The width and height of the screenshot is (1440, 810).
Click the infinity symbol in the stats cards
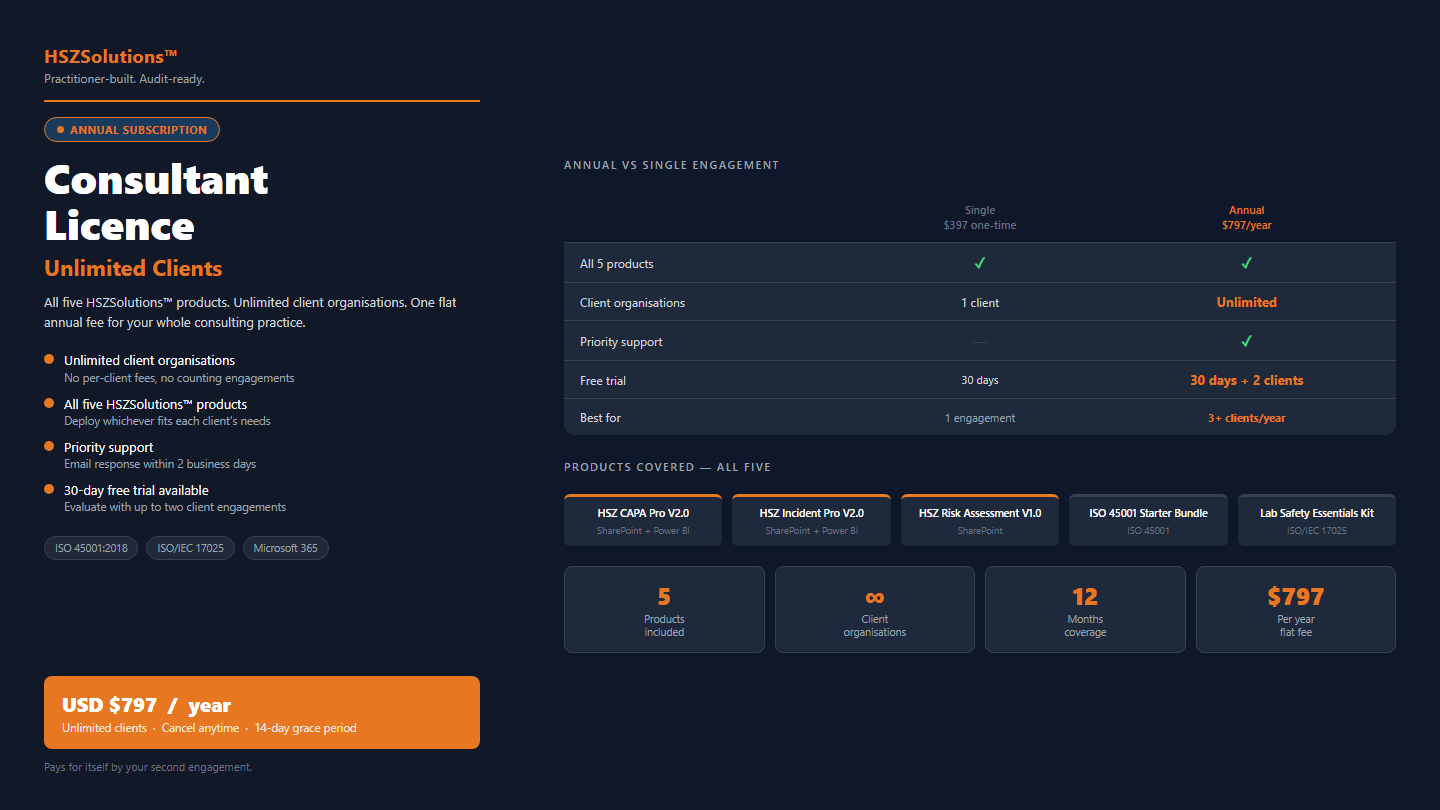coord(875,597)
